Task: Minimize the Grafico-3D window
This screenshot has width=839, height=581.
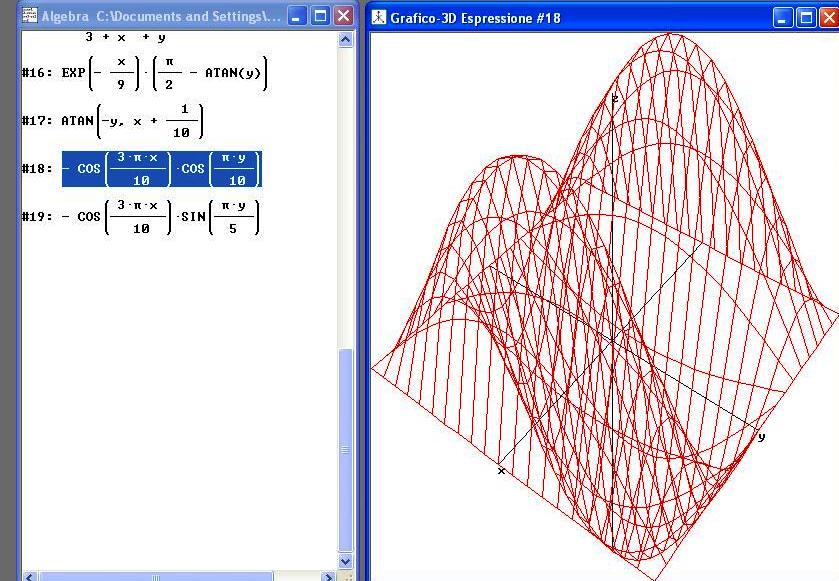Action: 782,18
